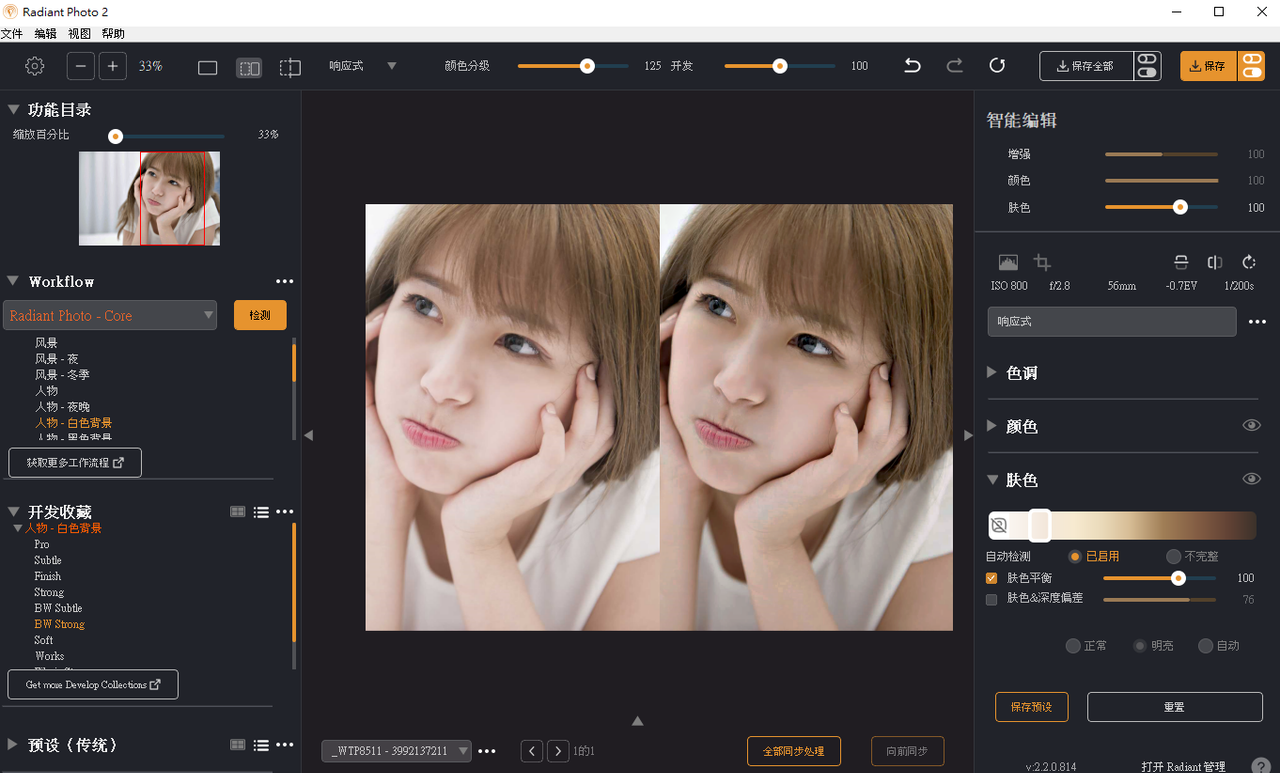The width and height of the screenshot is (1280, 773).
Task: Open 预设（传统）more options (three dots)
Action: coord(285,745)
